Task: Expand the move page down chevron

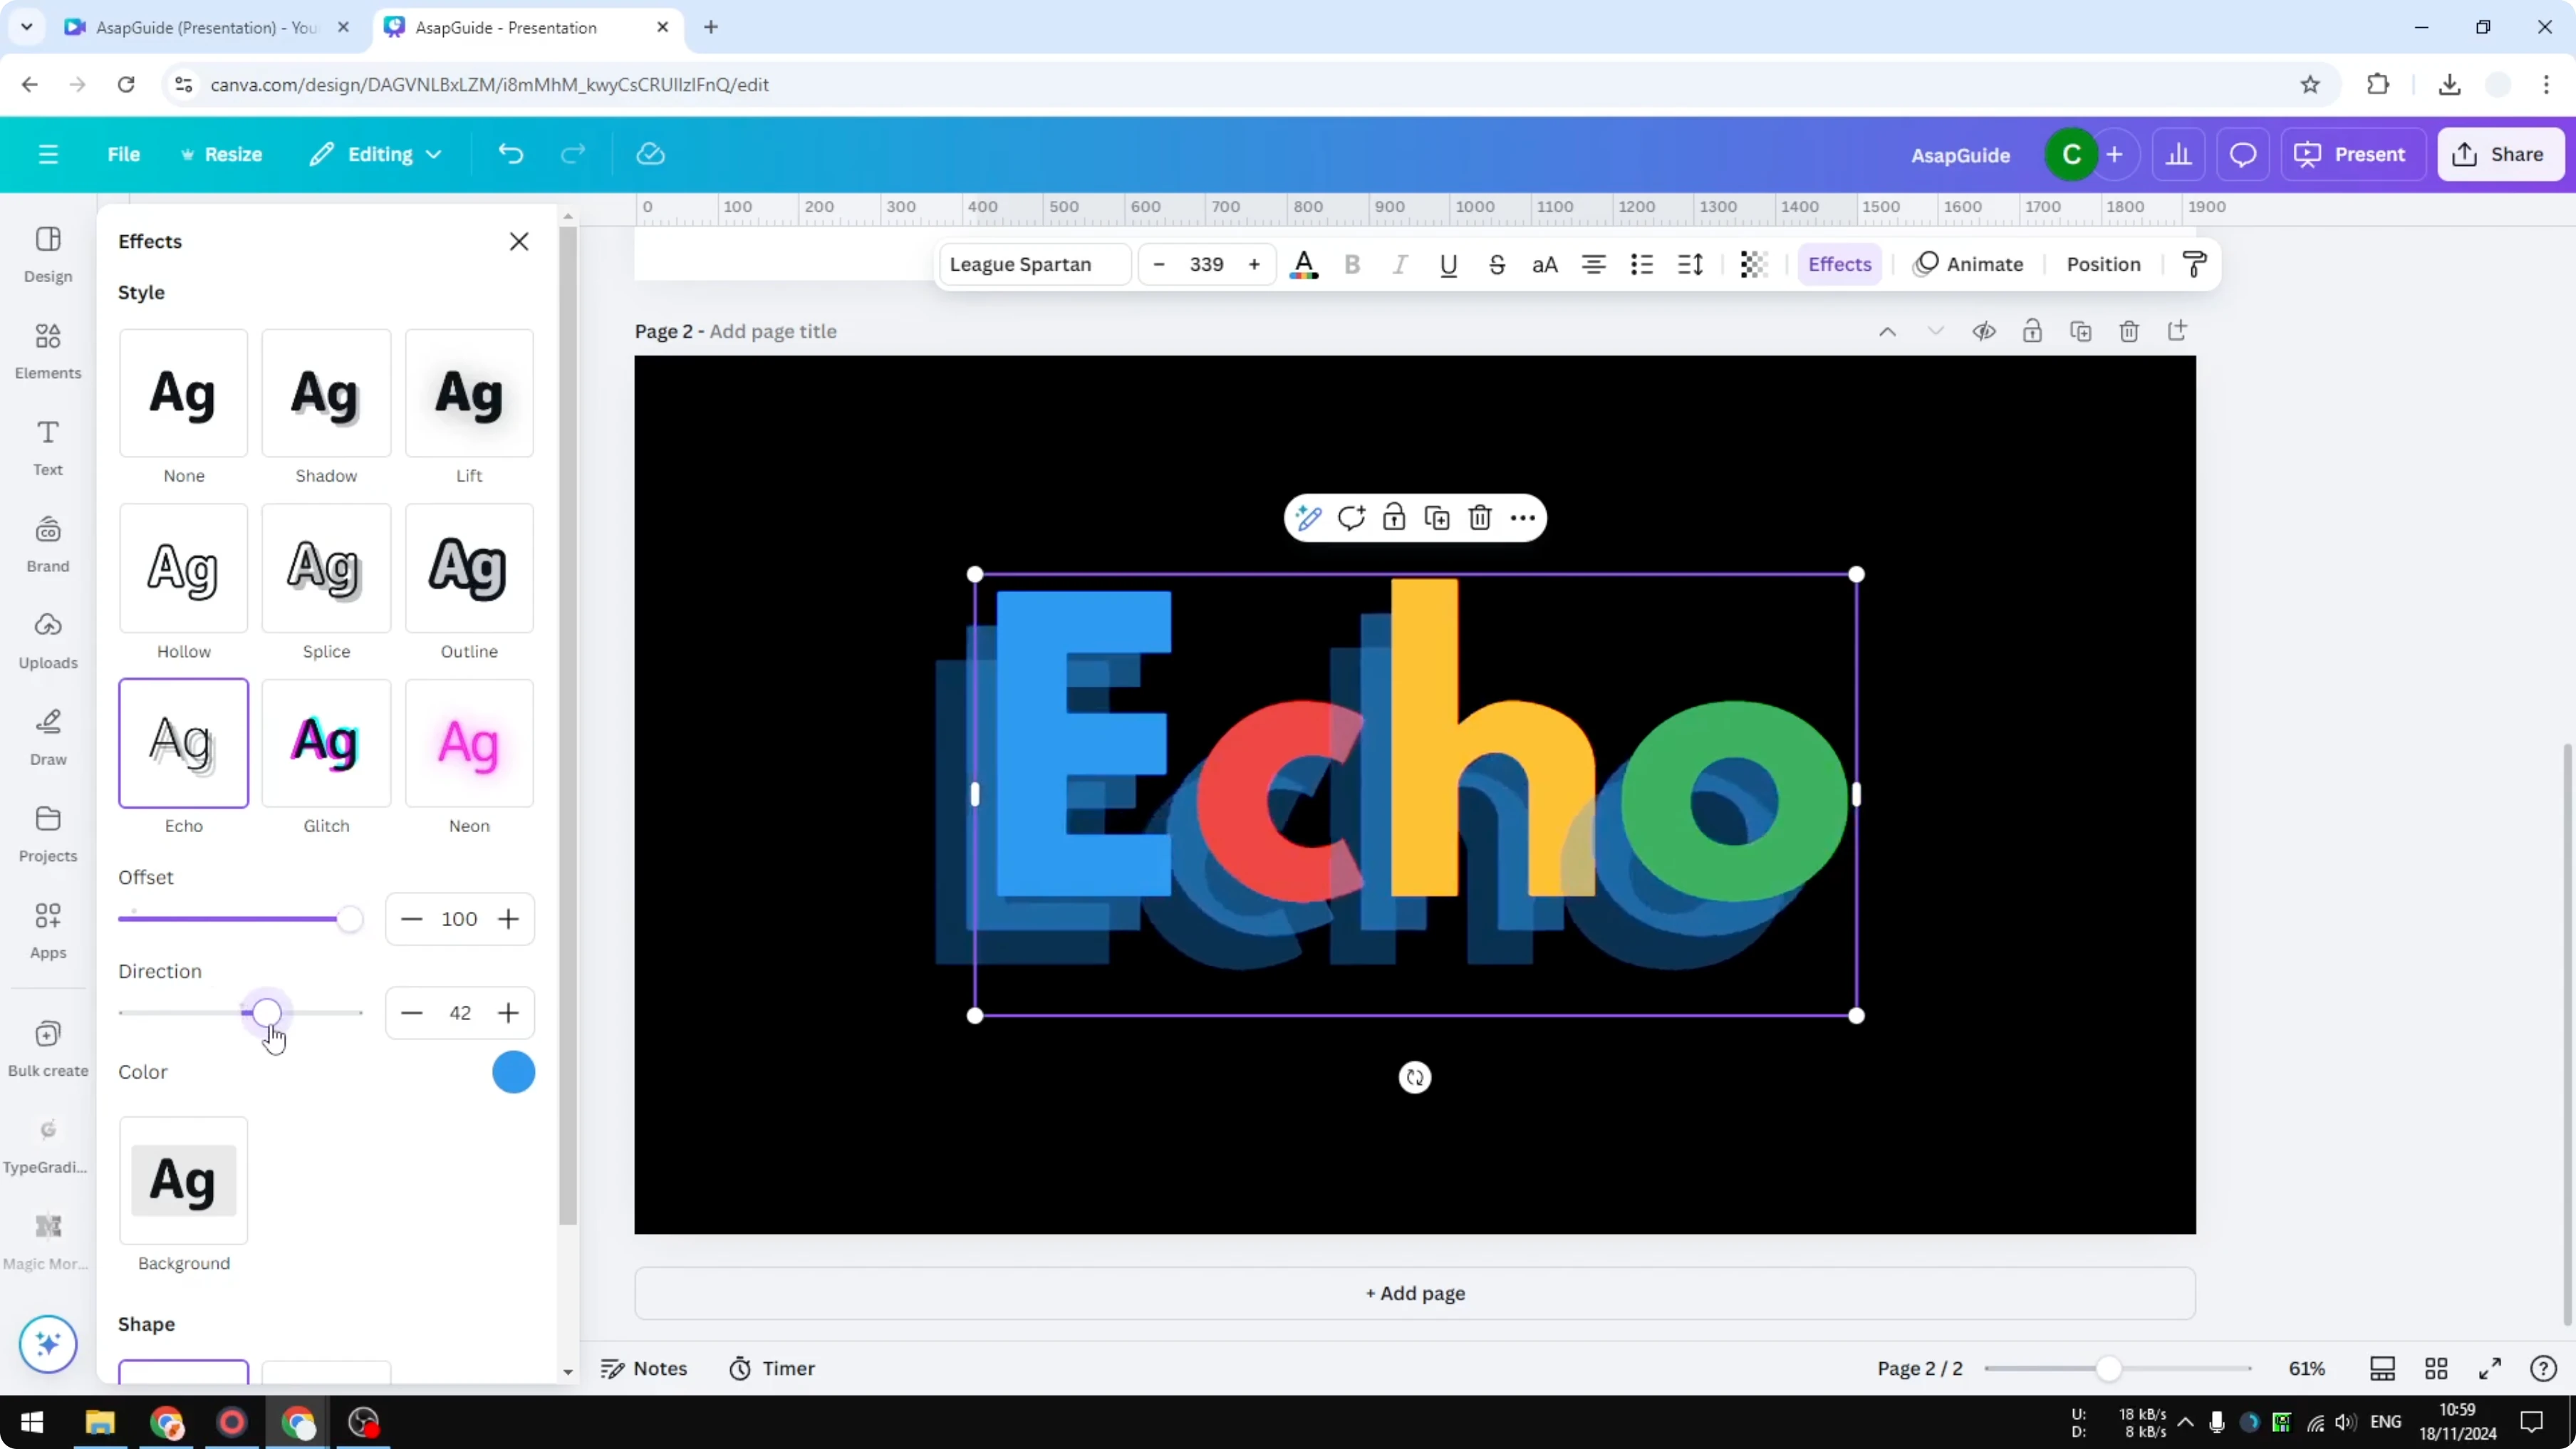Action: [1935, 330]
